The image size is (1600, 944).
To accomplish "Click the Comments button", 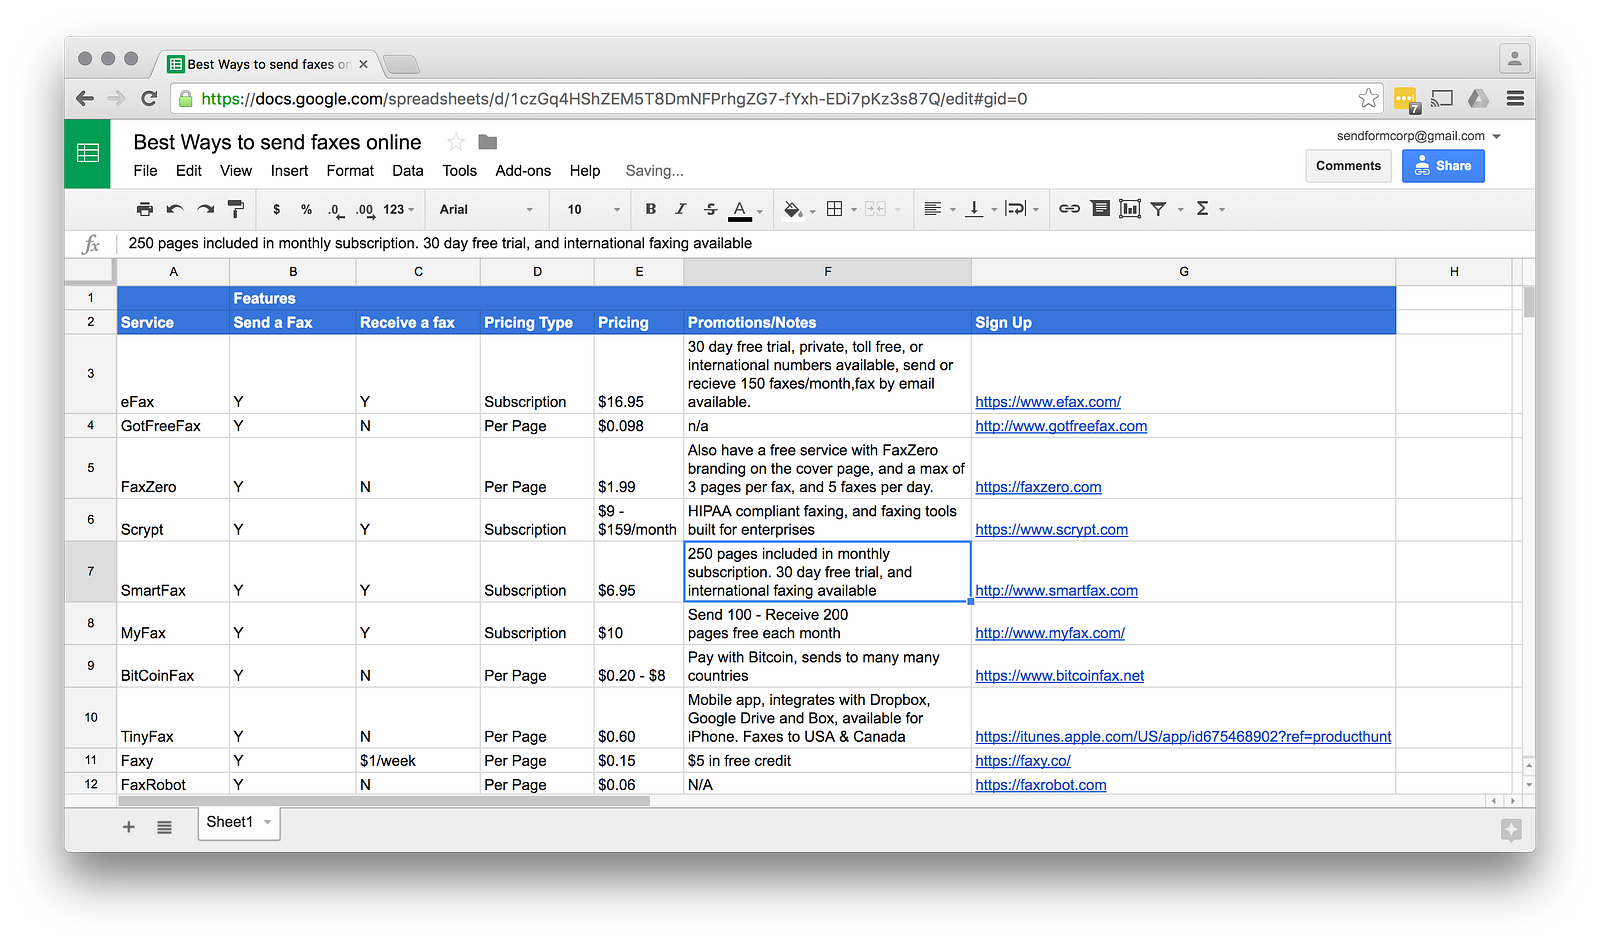I will pos(1348,166).
